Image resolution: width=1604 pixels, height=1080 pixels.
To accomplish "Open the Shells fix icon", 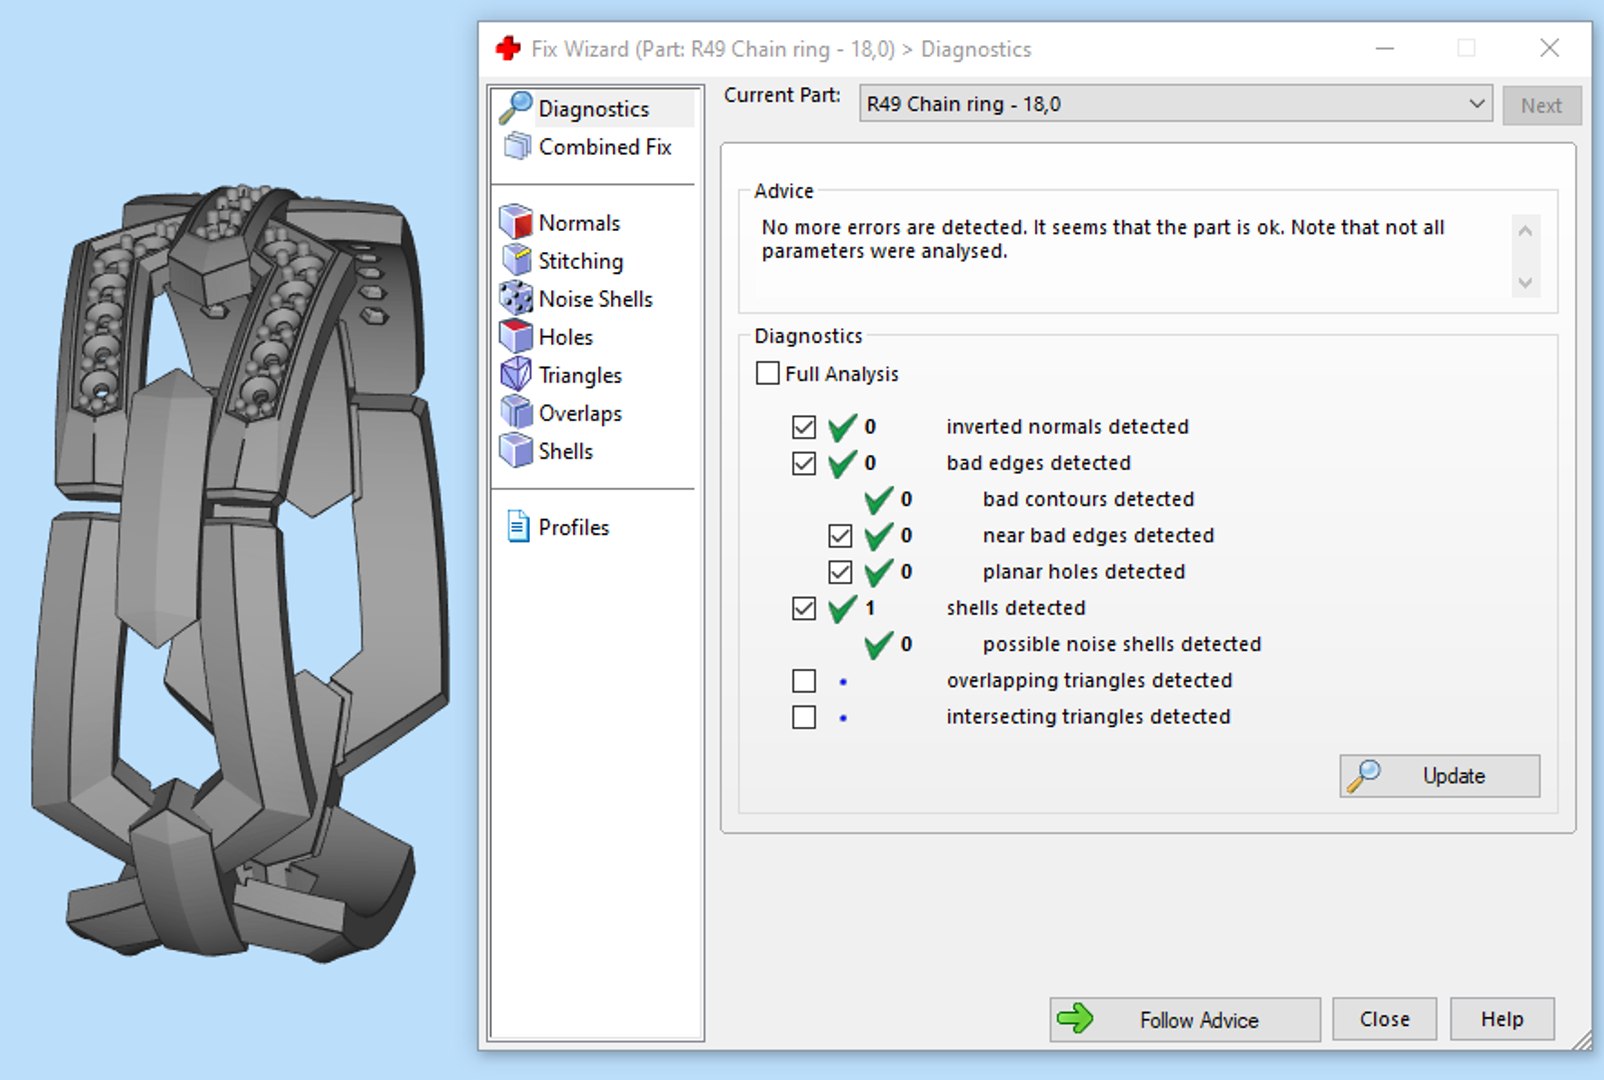I will pos(516,450).
